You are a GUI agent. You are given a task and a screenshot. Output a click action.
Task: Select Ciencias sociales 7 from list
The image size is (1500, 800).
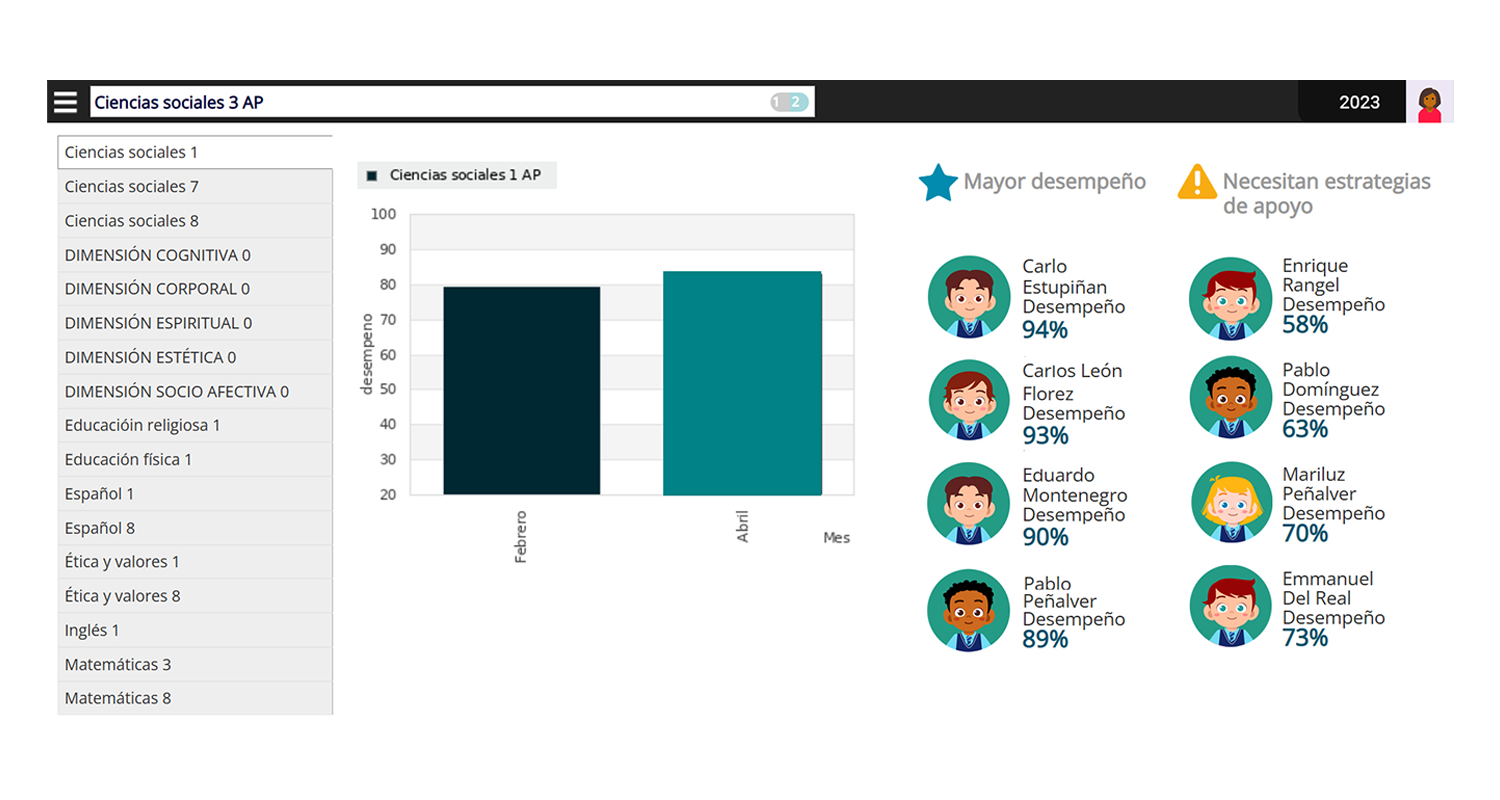[195, 187]
